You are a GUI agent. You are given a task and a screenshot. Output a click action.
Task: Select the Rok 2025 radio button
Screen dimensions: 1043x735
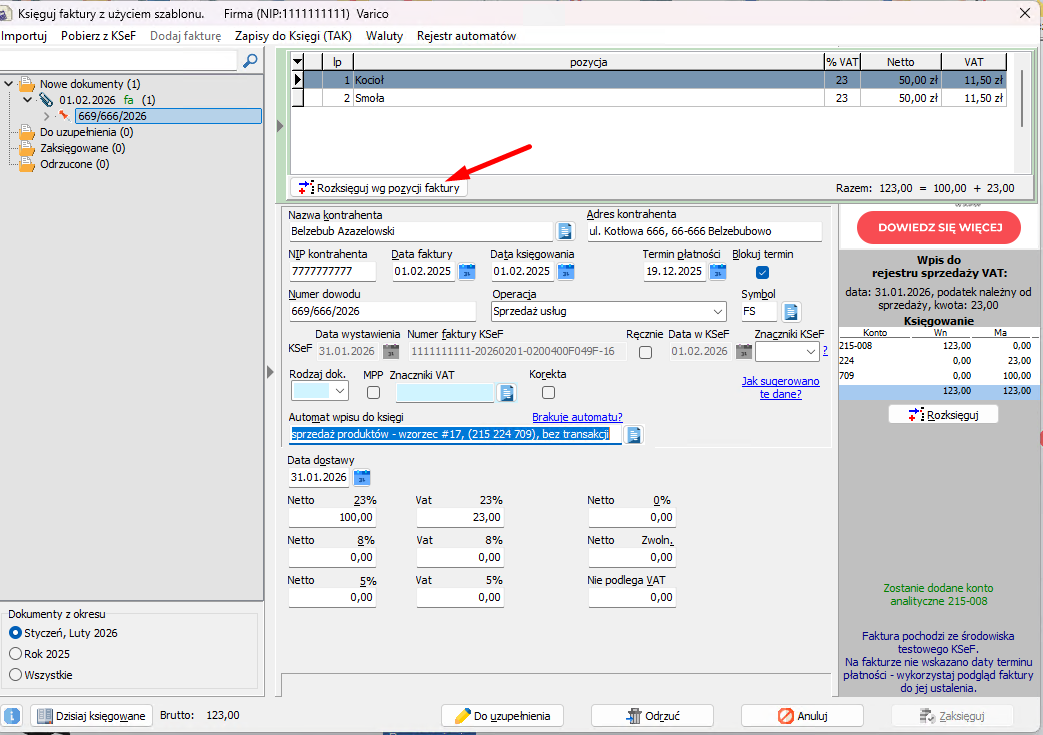[15, 654]
